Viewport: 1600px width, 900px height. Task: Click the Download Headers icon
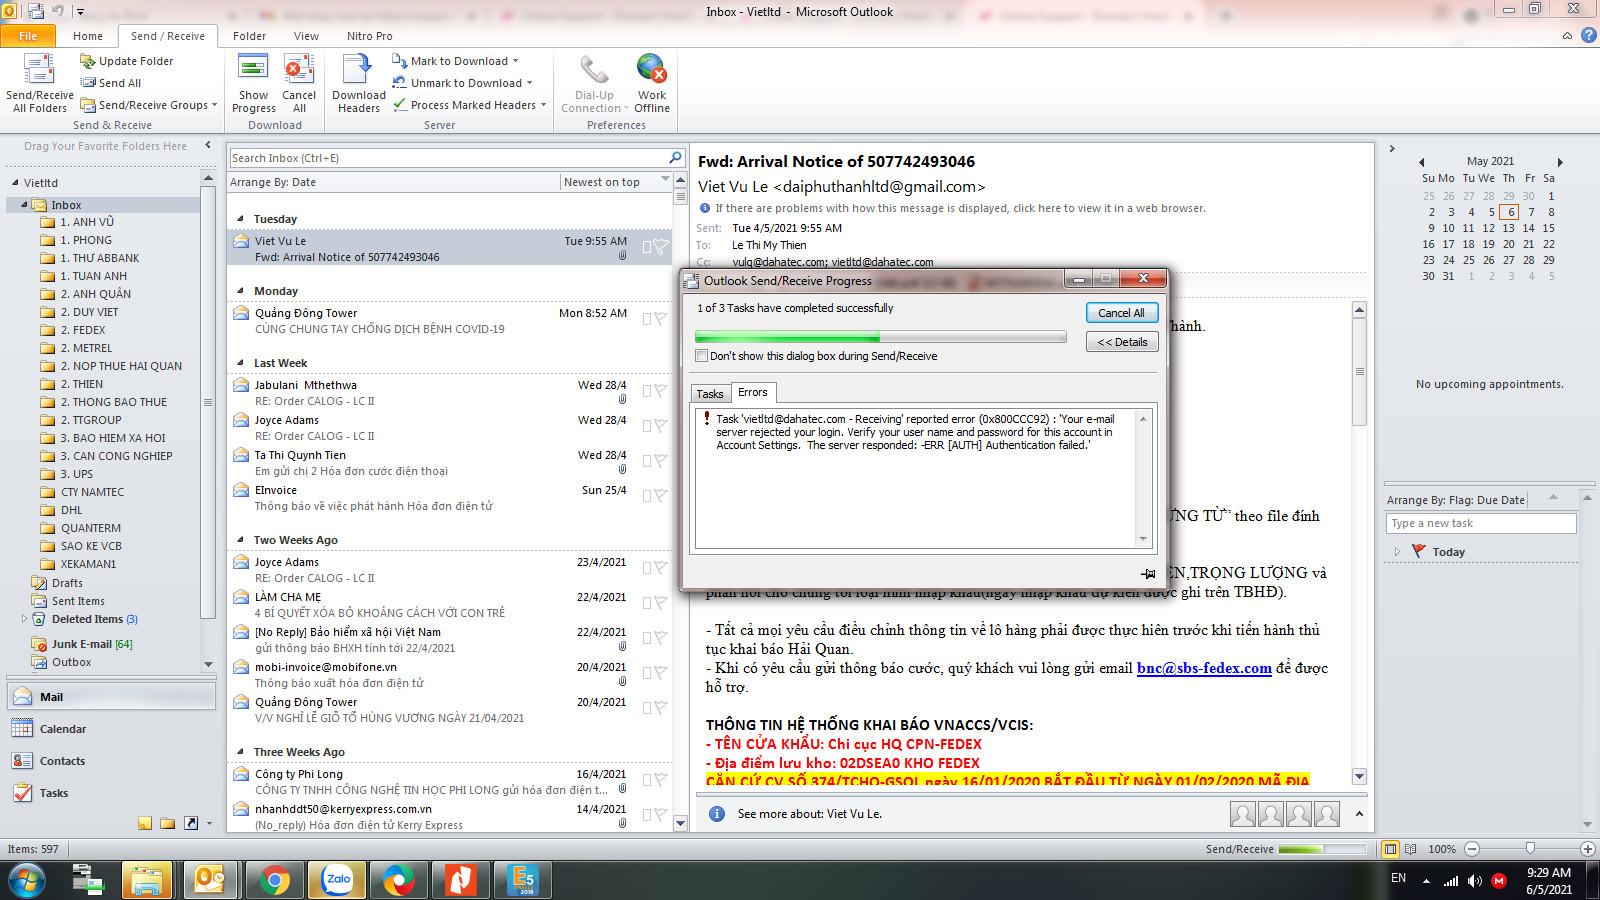[358, 83]
